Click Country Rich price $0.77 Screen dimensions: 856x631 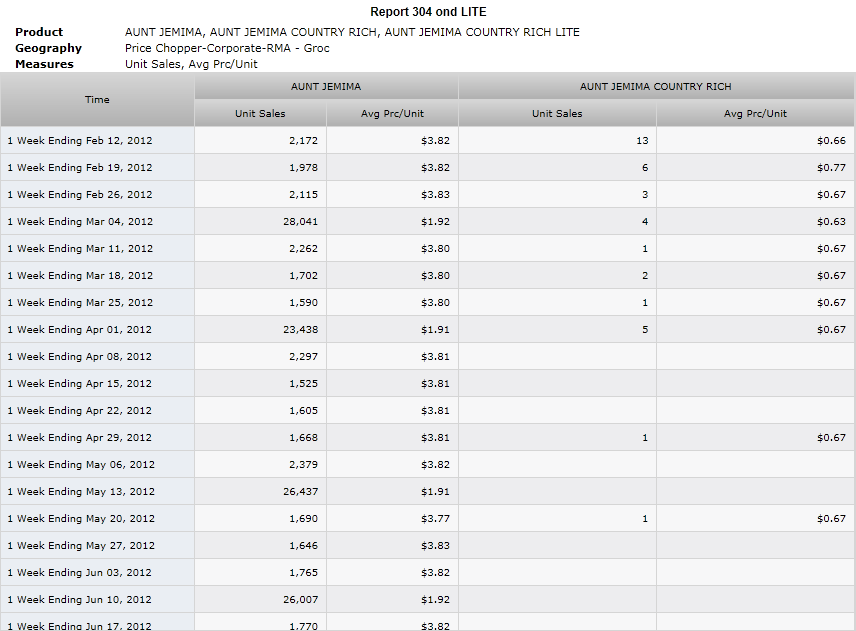tap(831, 168)
